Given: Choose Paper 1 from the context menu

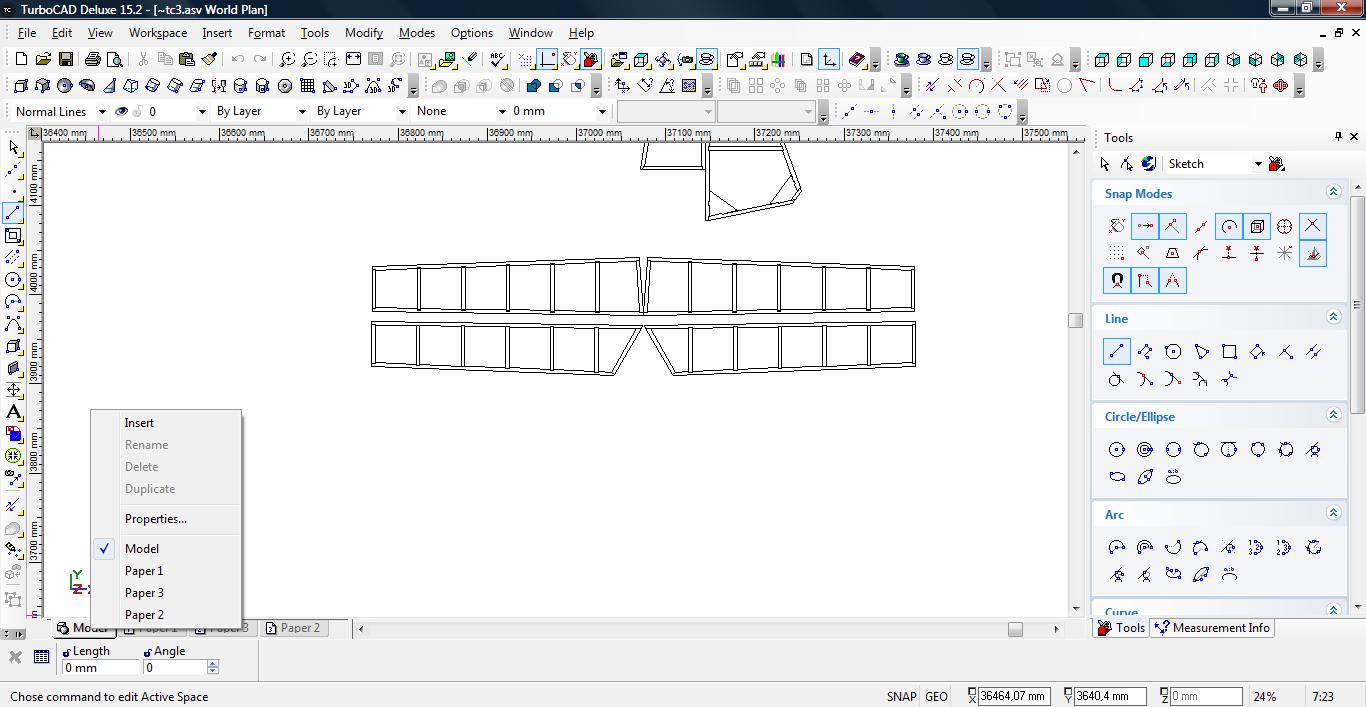Looking at the screenshot, I should pos(144,571).
